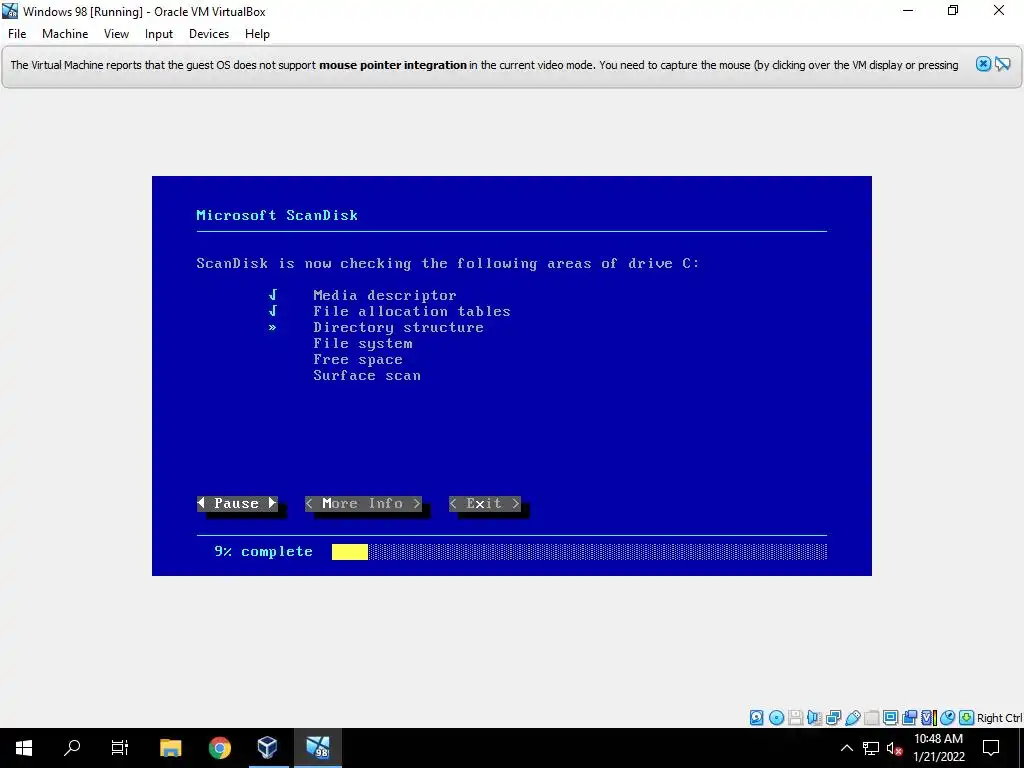This screenshot has width=1024, height=768.
Task: Click the floppy disk status icon
Action: coord(795,718)
